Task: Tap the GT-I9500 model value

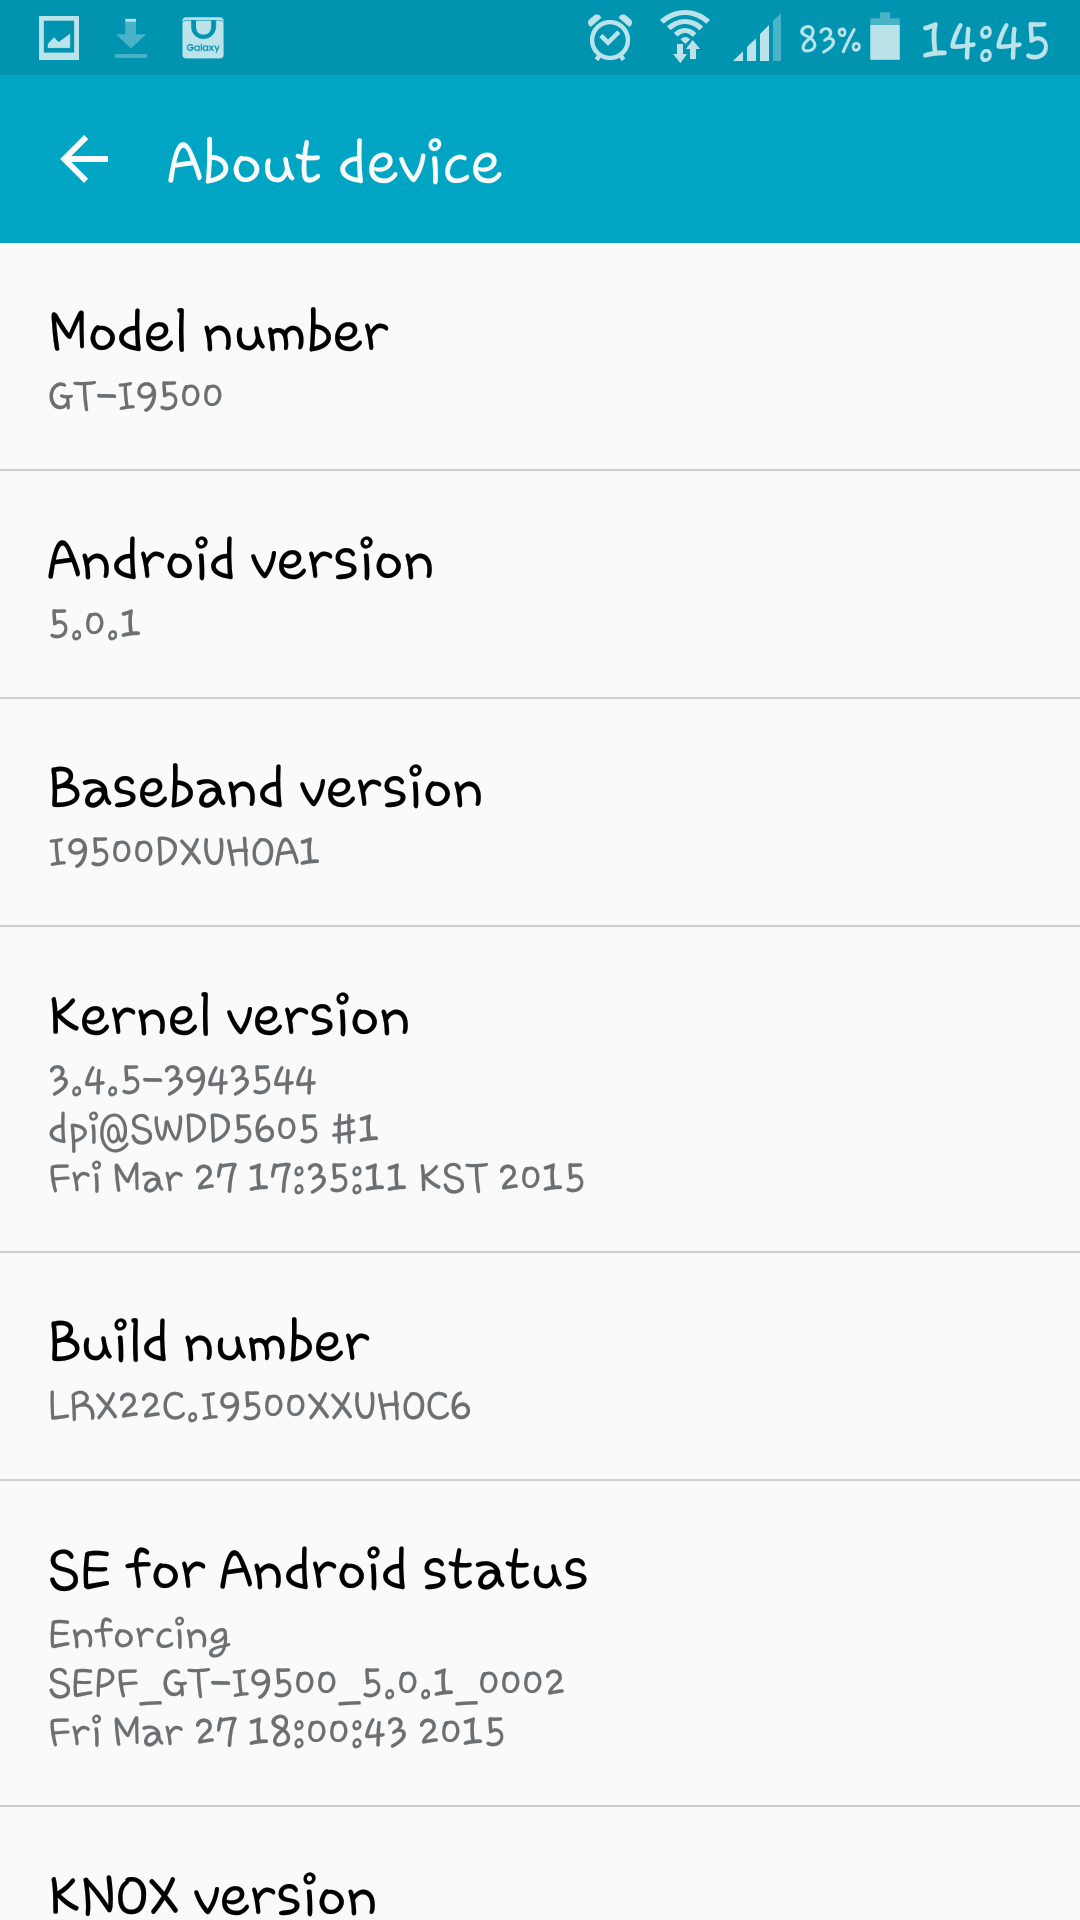Action: (x=136, y=396)
